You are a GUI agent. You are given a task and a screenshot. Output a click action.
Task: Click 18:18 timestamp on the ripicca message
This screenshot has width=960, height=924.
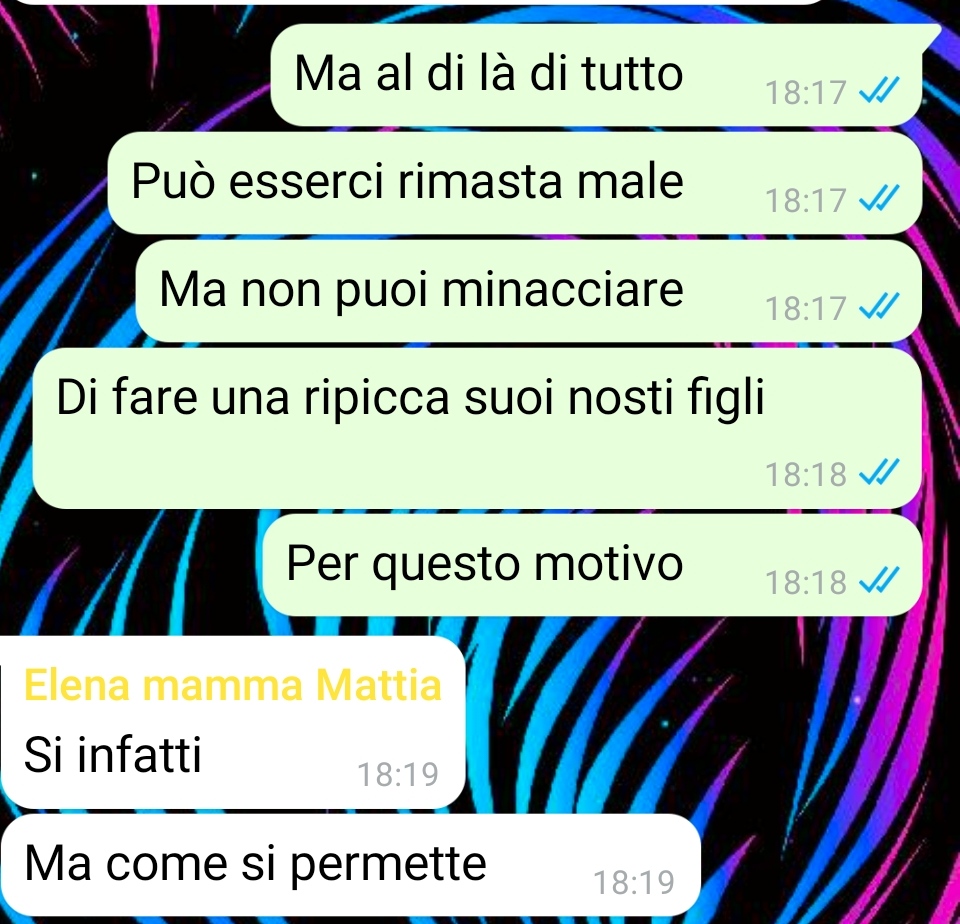point(806,474)
